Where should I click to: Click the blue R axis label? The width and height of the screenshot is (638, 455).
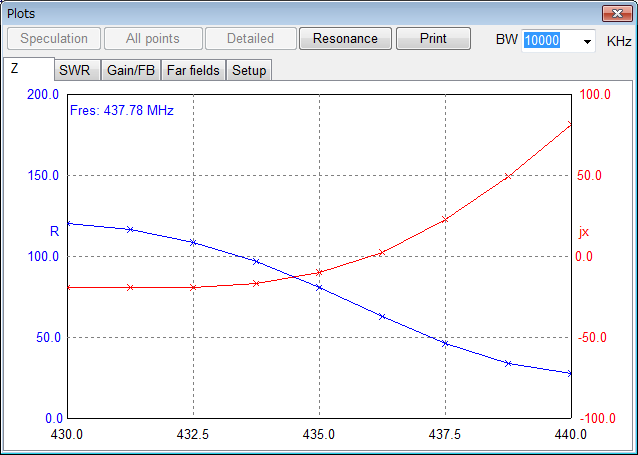tap(55, 232)
